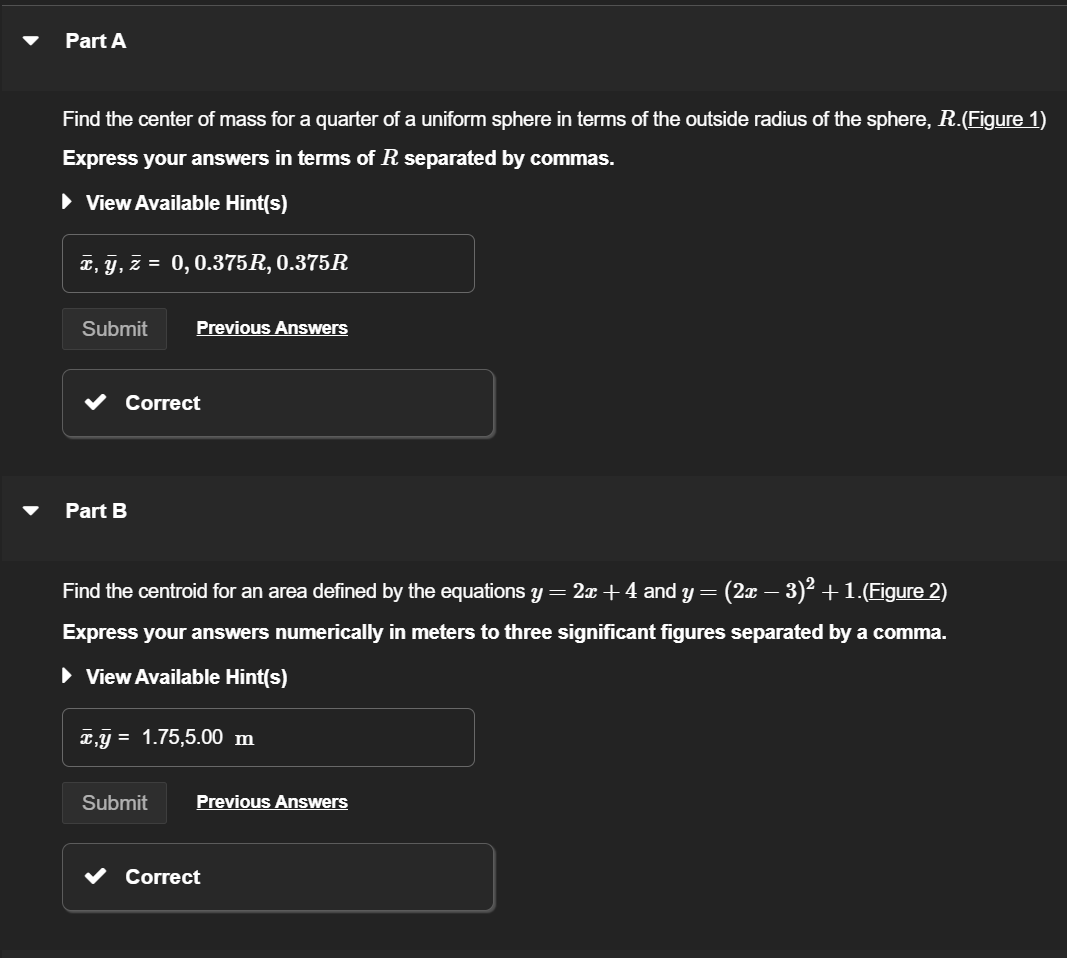Open Figure 2 link
This screenshot has height=958, width=1067.
tap(905, 590)
